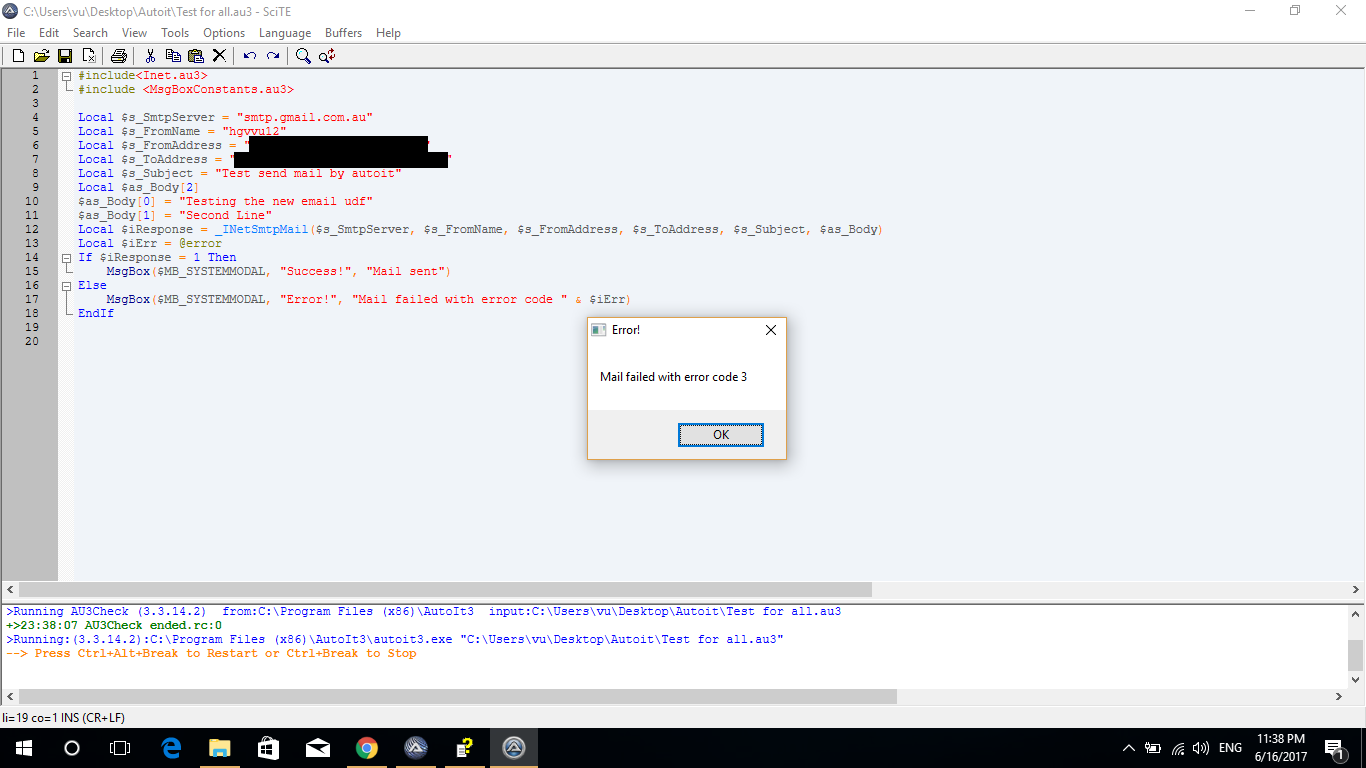The height and width of the screenshot is (768, 1366).
Task: Click the Paste clipboard icon
Action: (196, 56)
